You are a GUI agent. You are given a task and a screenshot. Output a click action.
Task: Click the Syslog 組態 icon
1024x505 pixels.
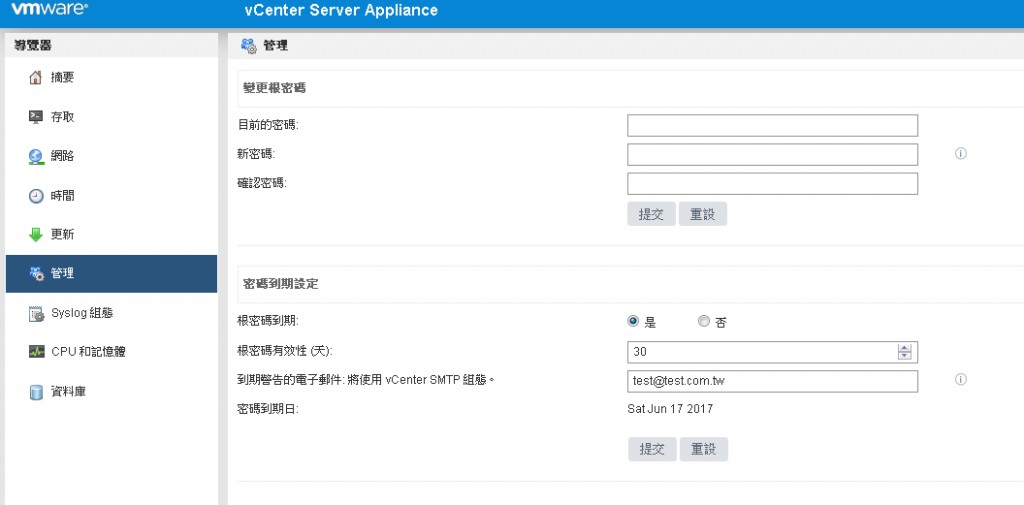(37, 314)
